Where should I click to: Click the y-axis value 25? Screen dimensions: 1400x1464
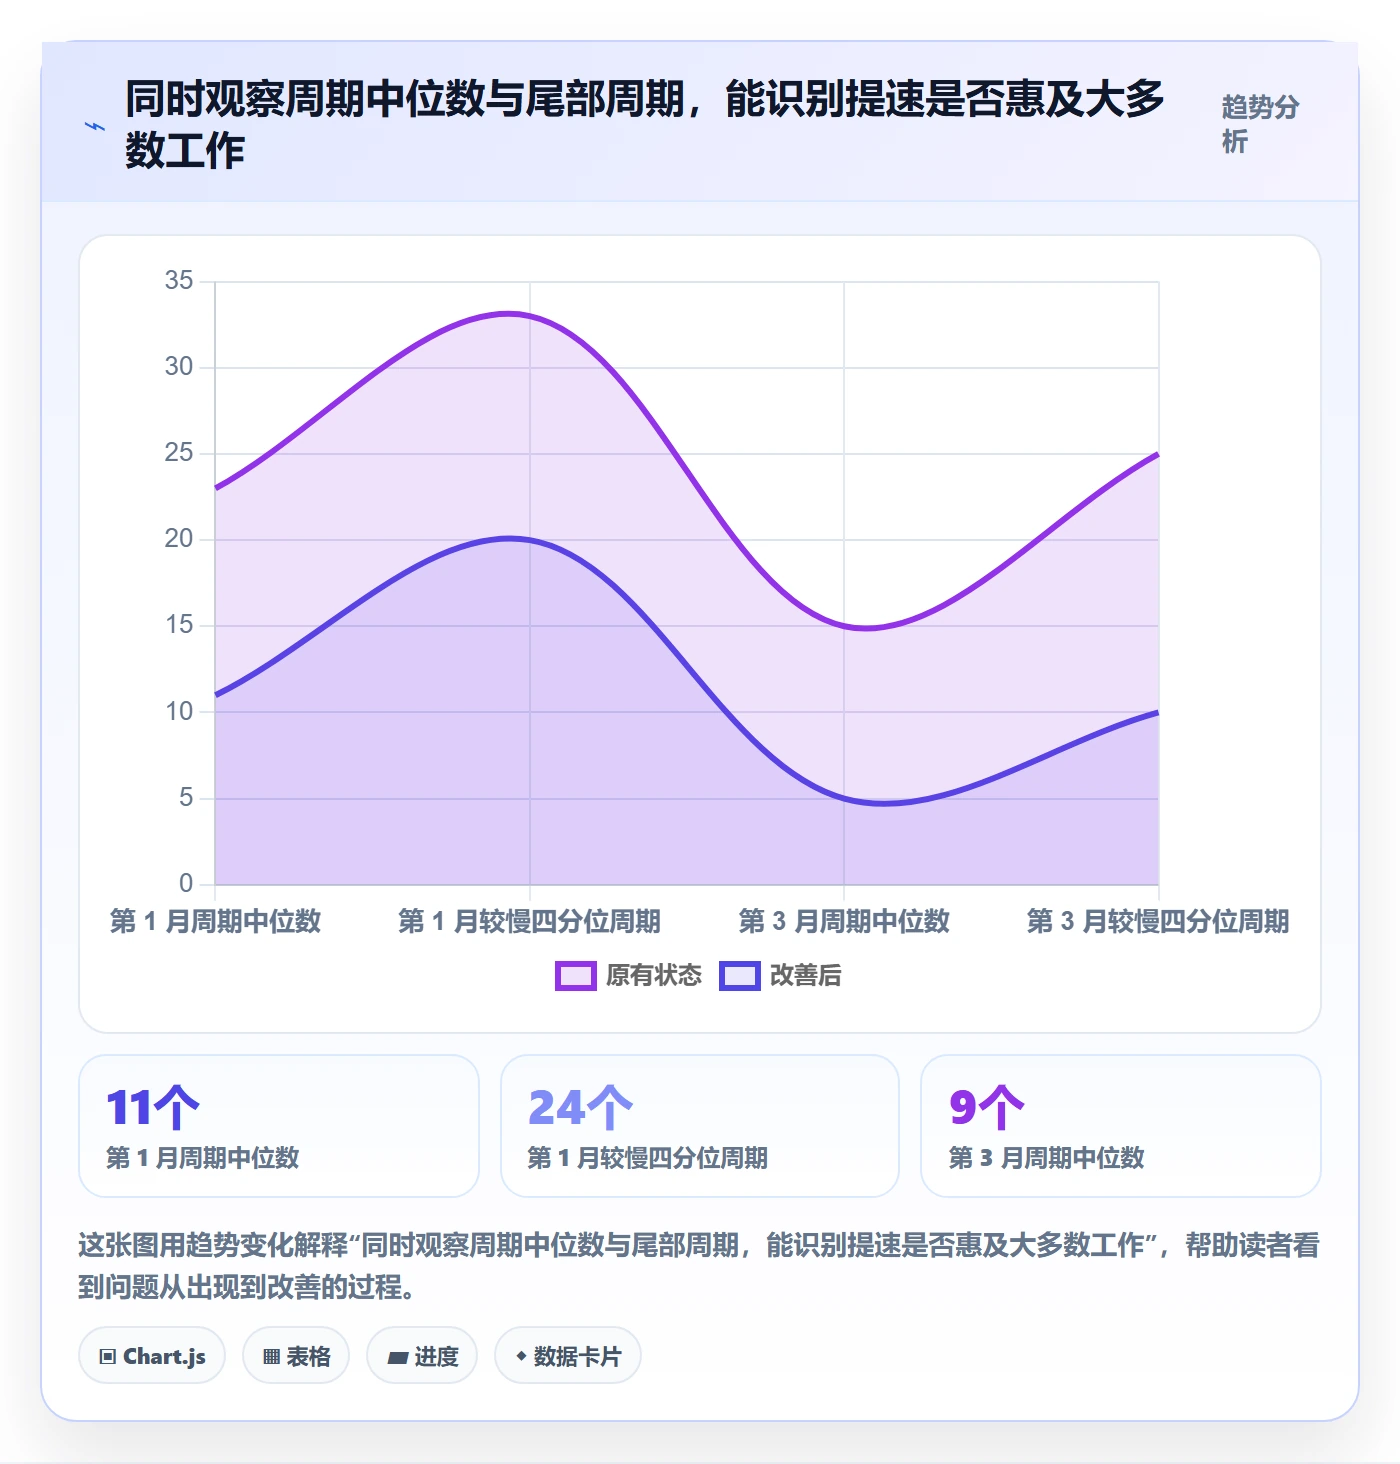(179, 452)
